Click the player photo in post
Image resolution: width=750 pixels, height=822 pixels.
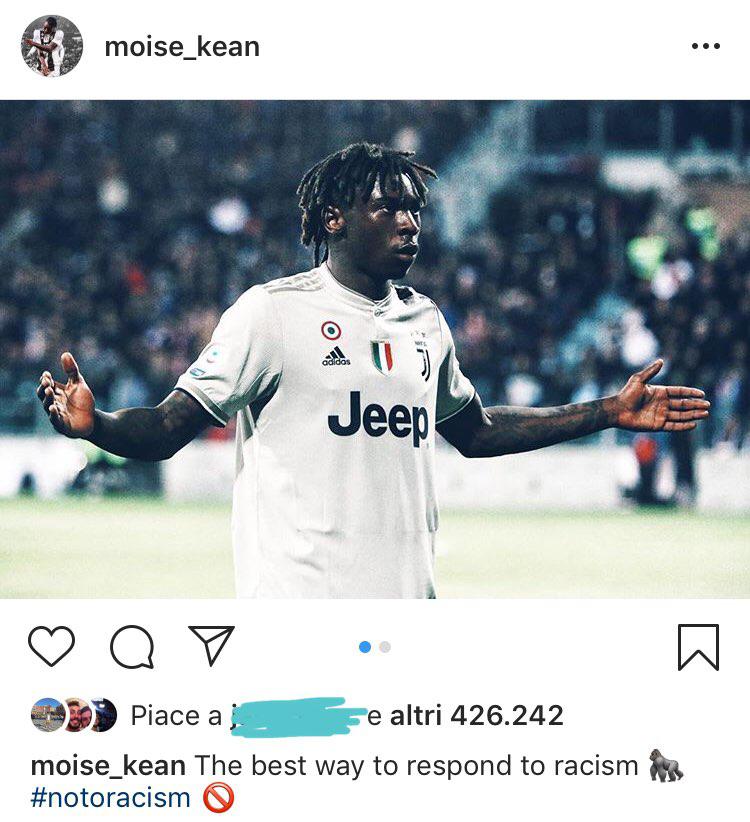[375, 349]
